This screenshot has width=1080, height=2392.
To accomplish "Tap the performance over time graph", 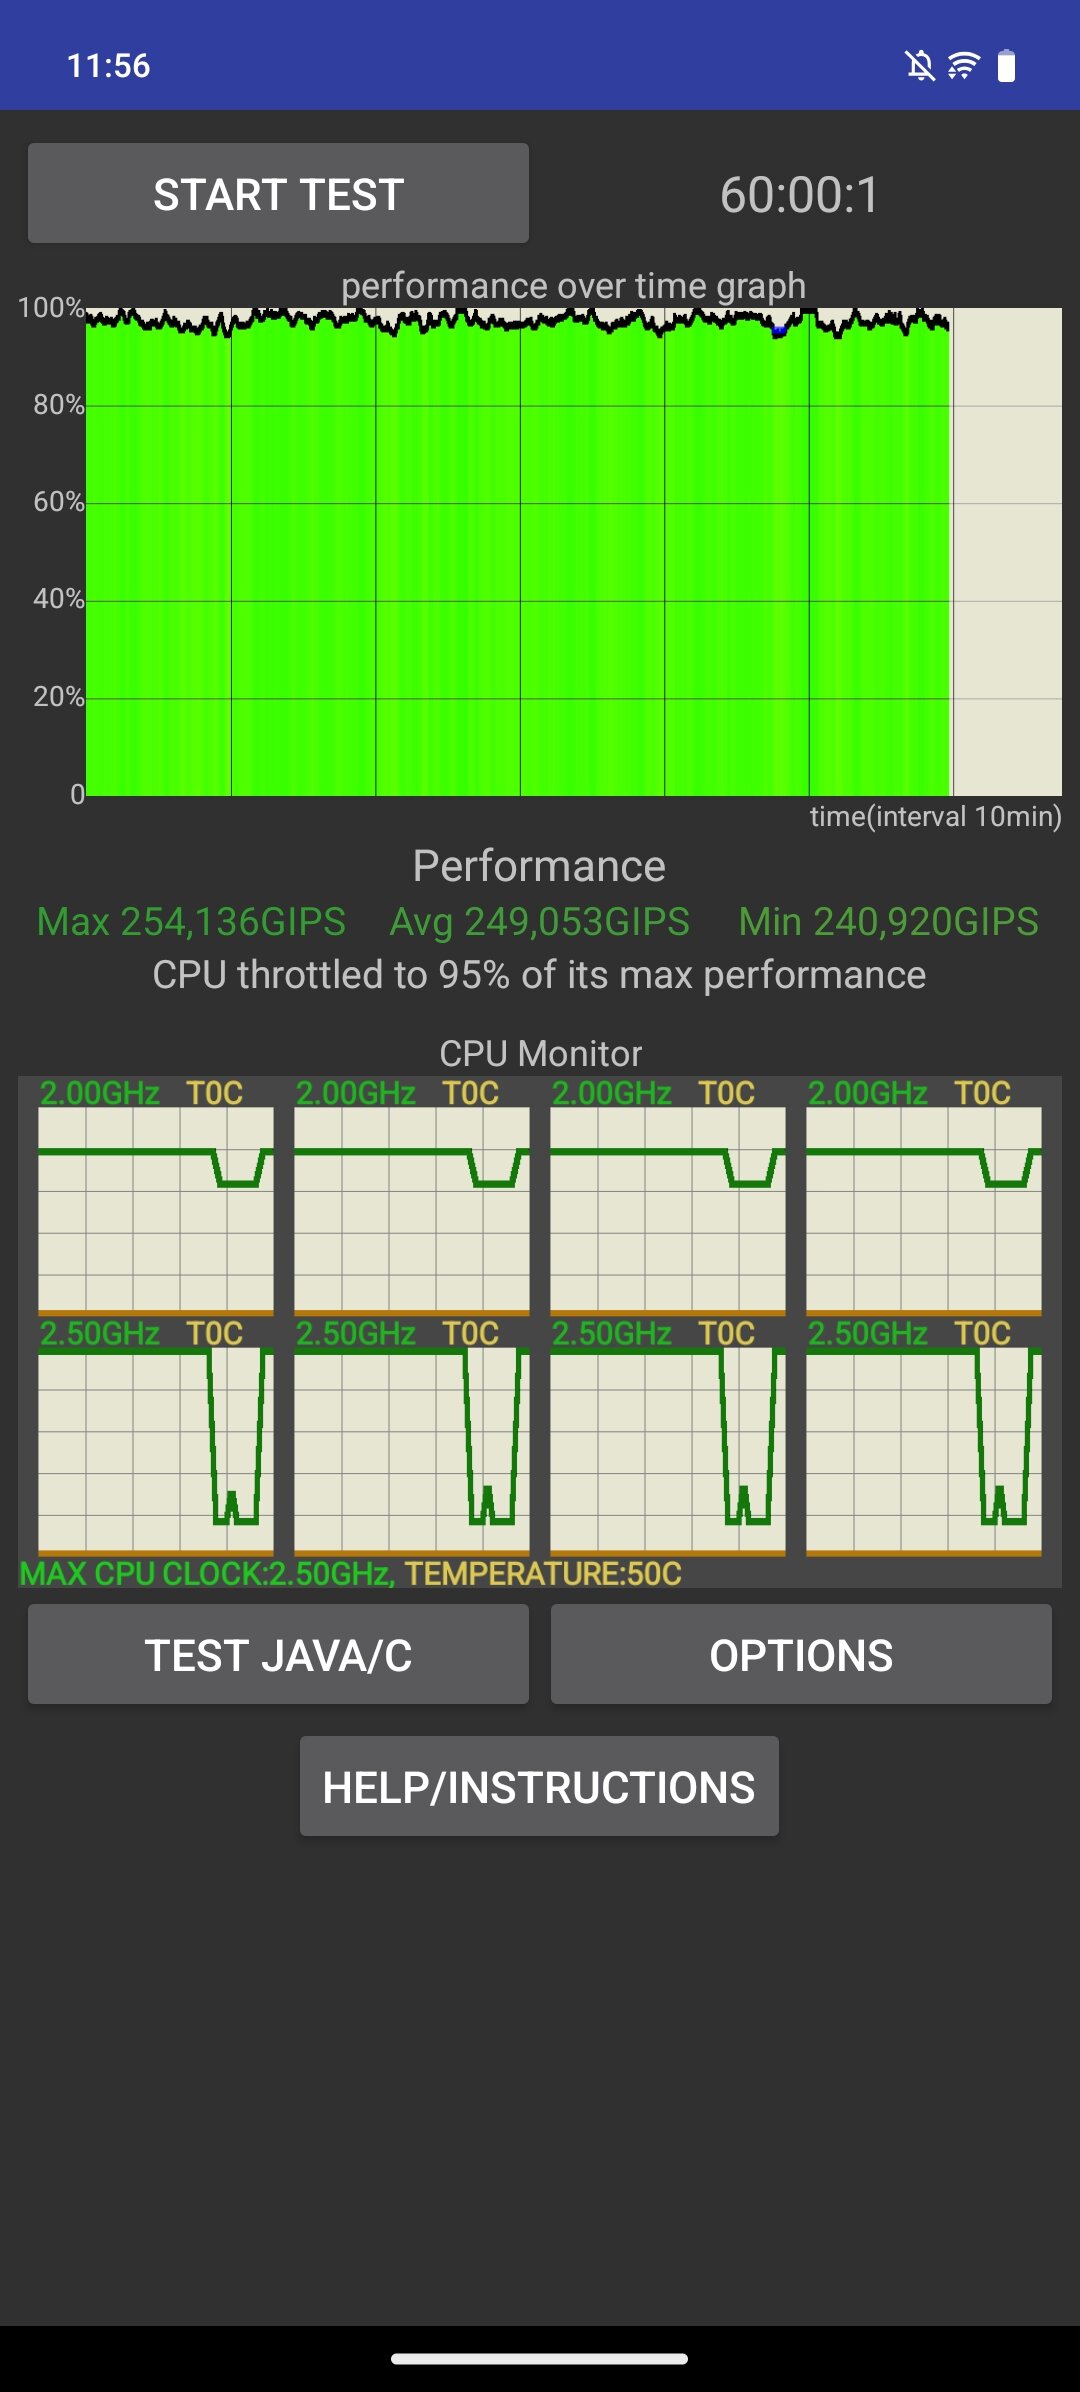I will click(573, 552).
